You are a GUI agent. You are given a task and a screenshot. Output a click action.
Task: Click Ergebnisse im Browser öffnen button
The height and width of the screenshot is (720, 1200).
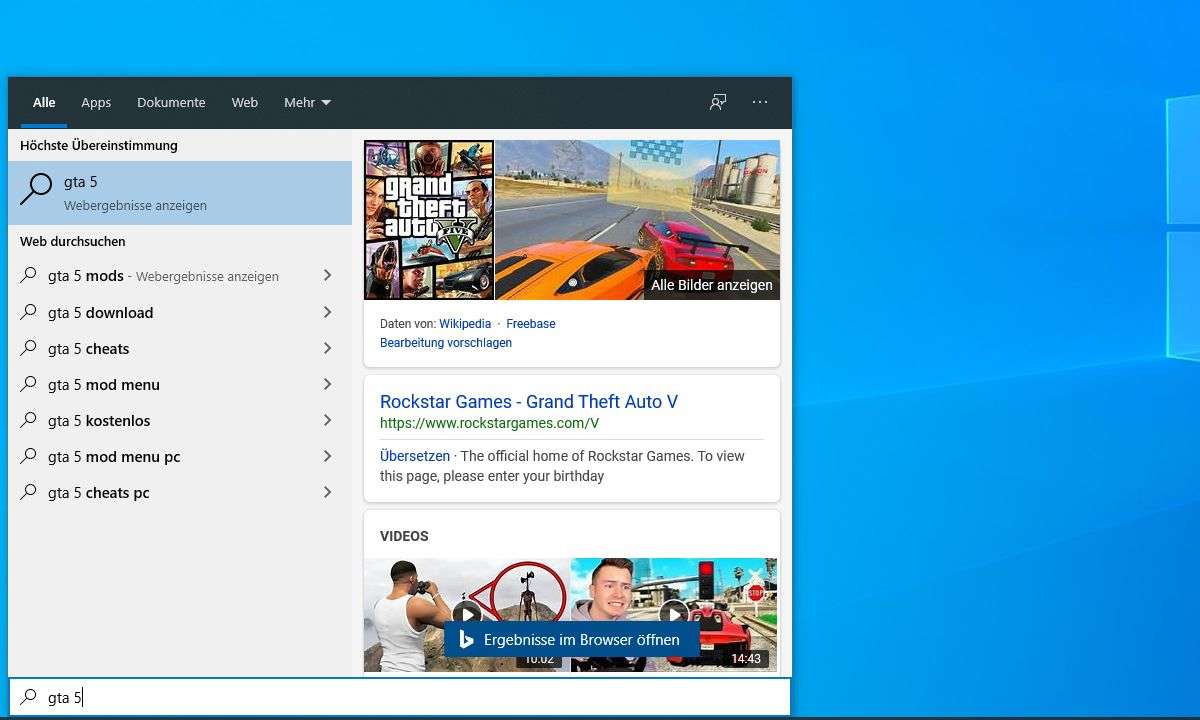(571, 640)
